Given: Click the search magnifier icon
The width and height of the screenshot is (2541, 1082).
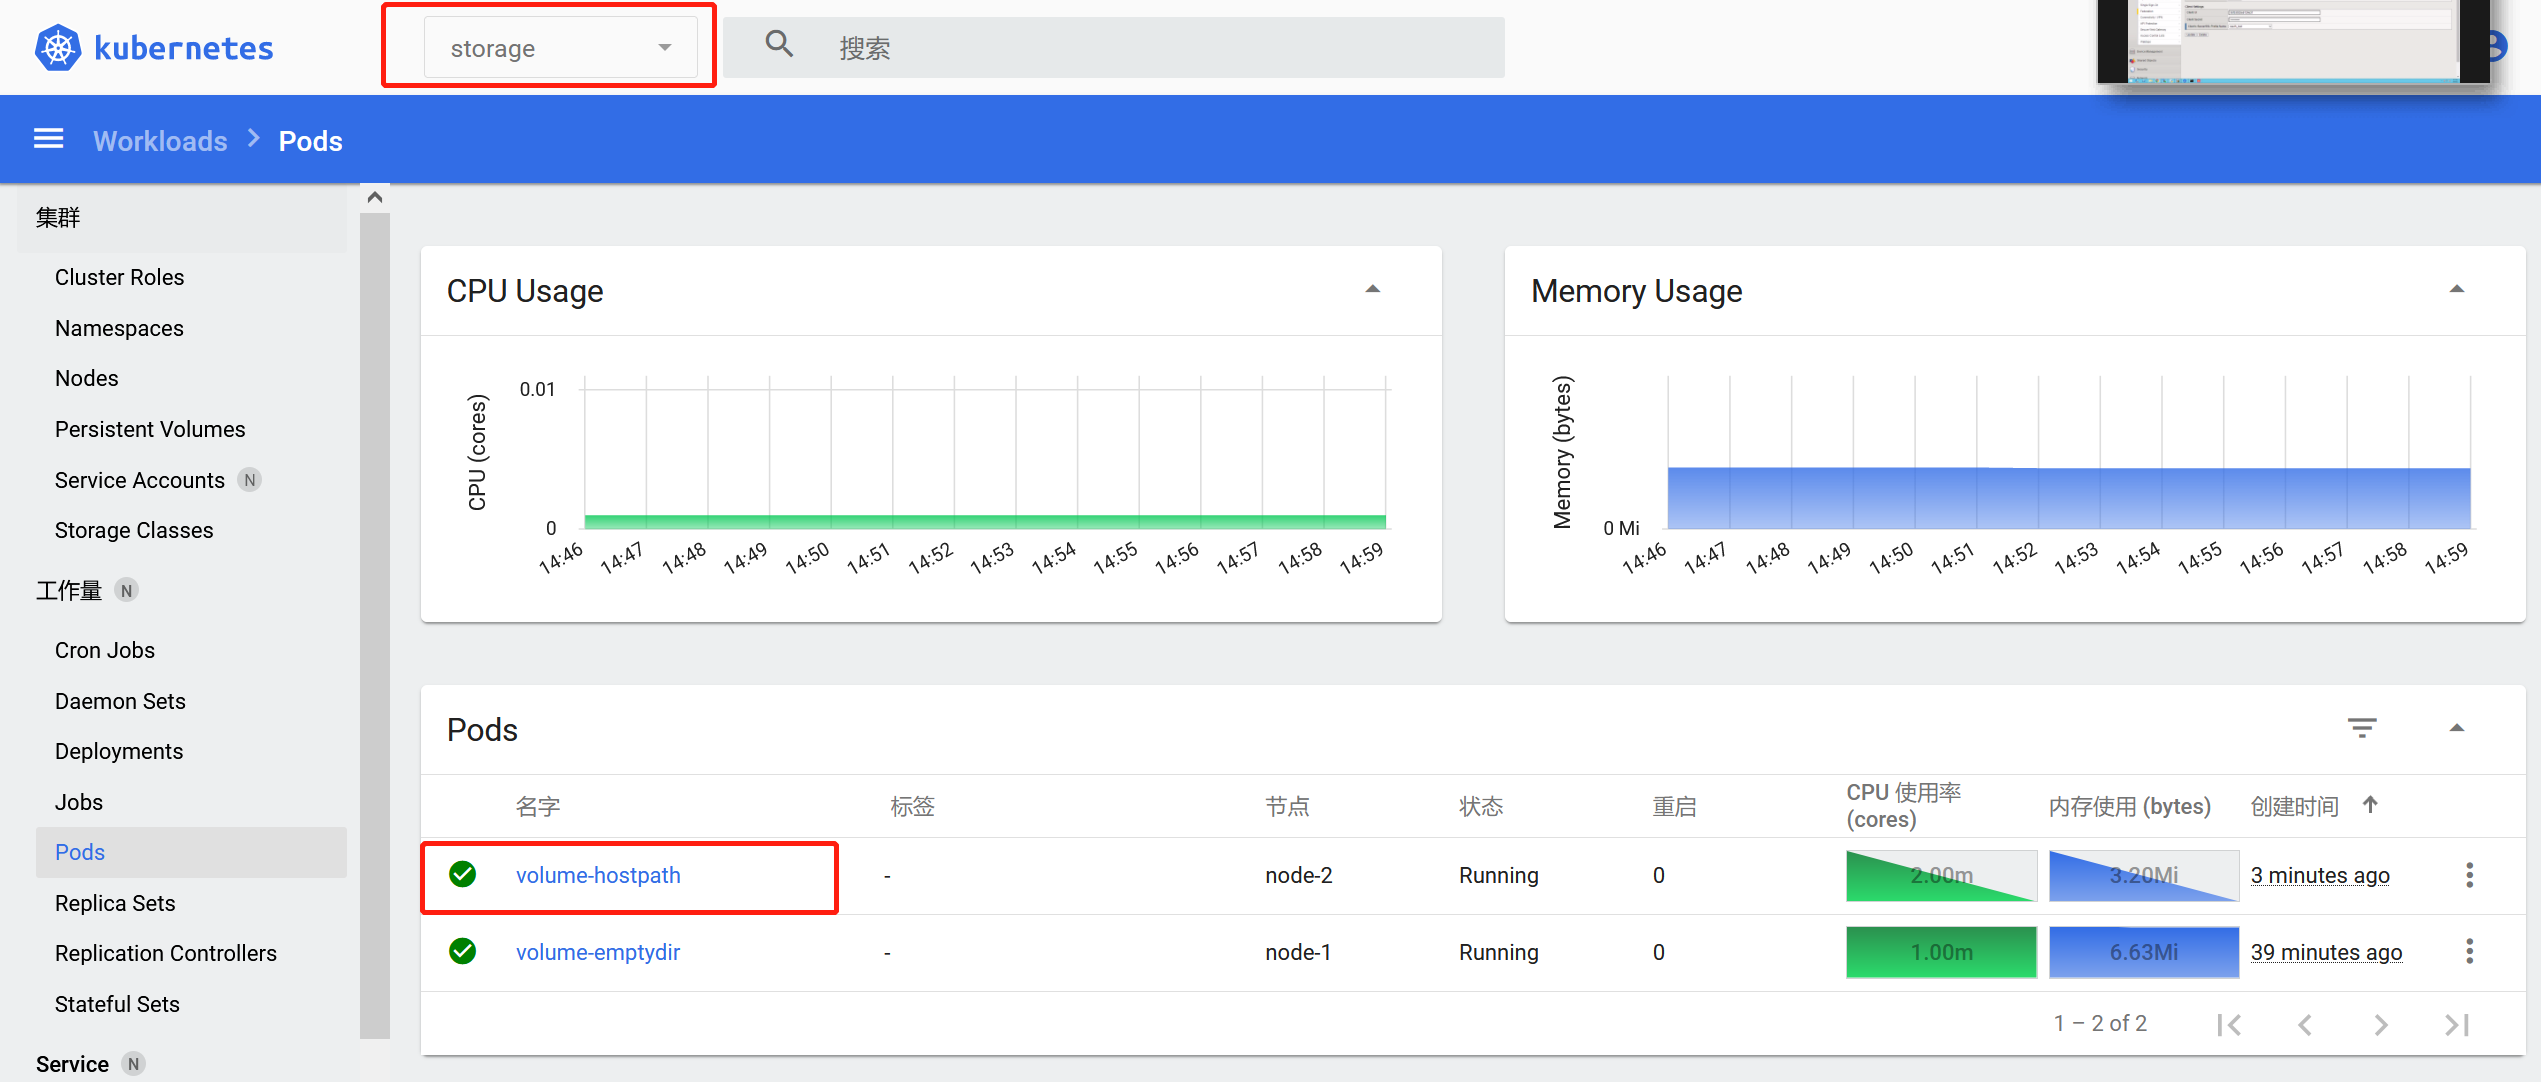Looking at the screenshot, I should pos(779,46).
